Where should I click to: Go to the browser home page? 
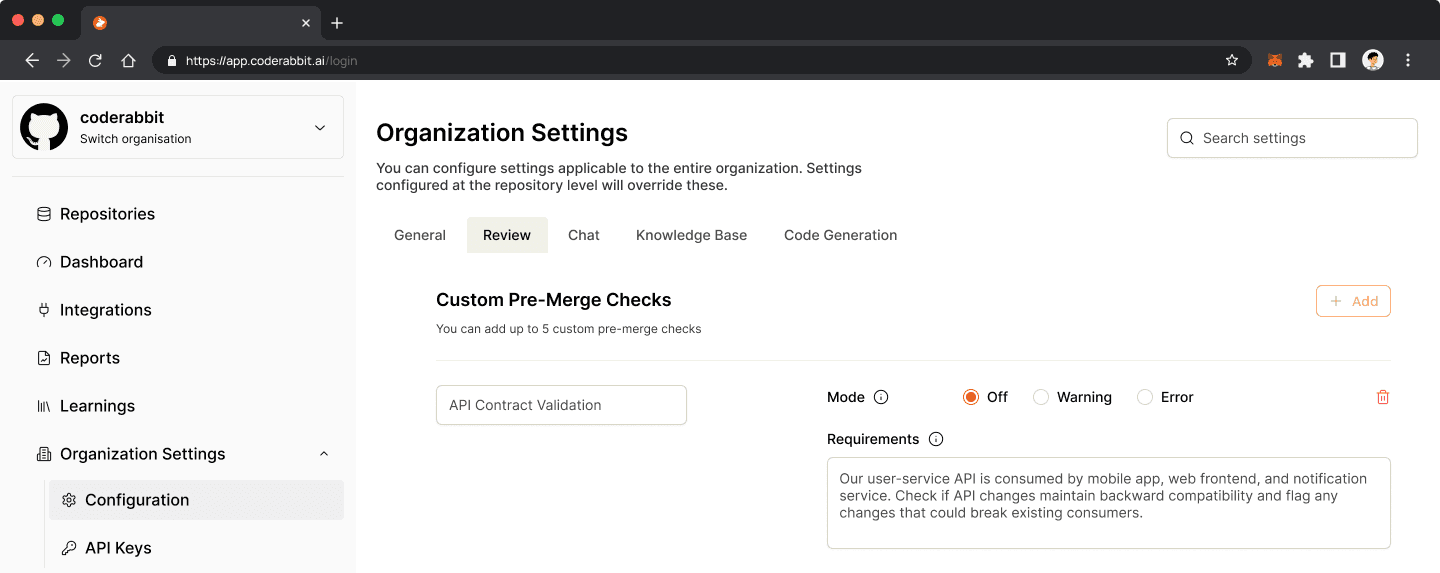point(128,60)
